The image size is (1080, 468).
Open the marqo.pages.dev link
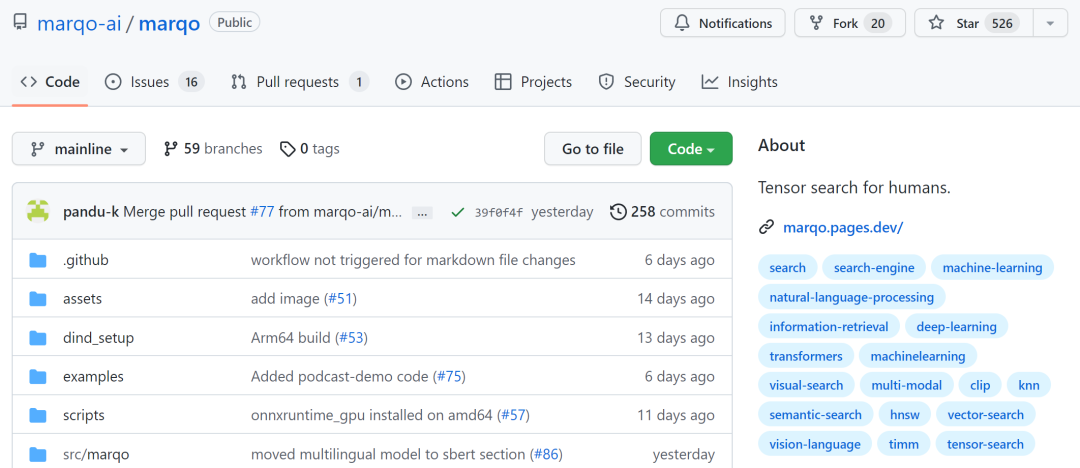coord(843,227)
